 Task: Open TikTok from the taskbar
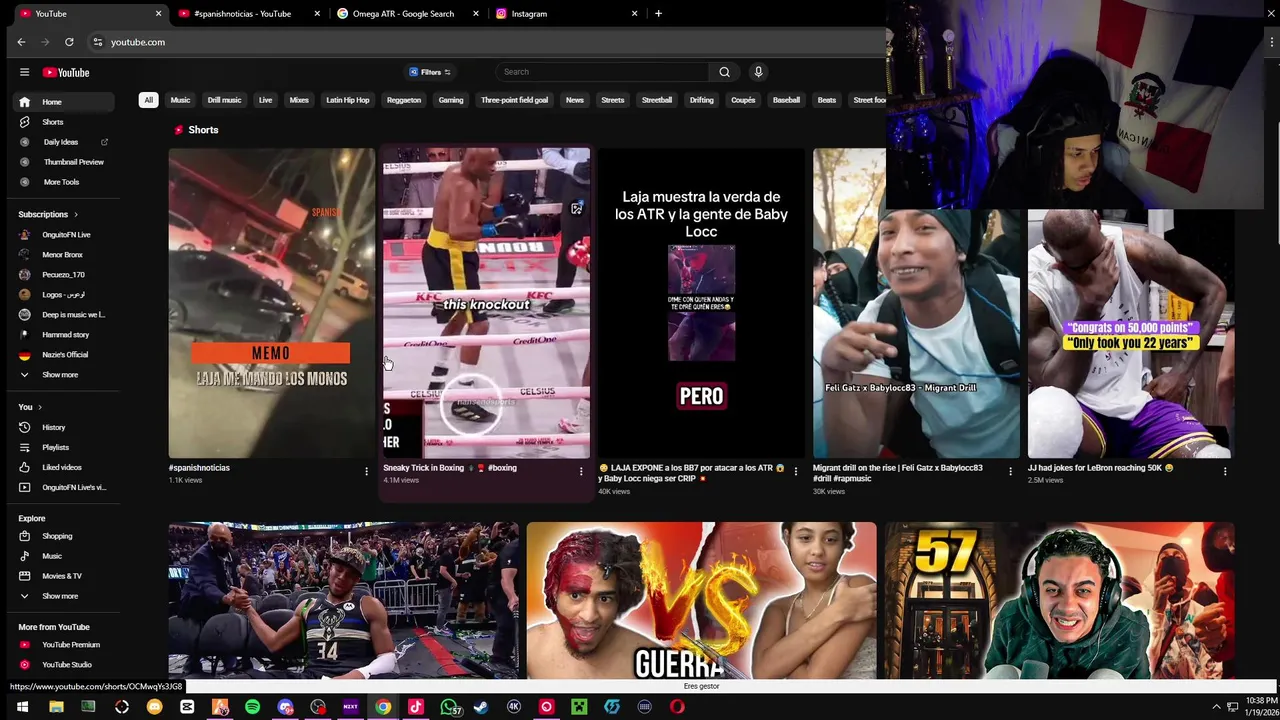416,707
